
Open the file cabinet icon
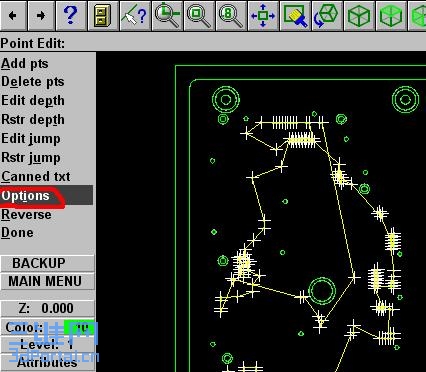click(103, 15)
